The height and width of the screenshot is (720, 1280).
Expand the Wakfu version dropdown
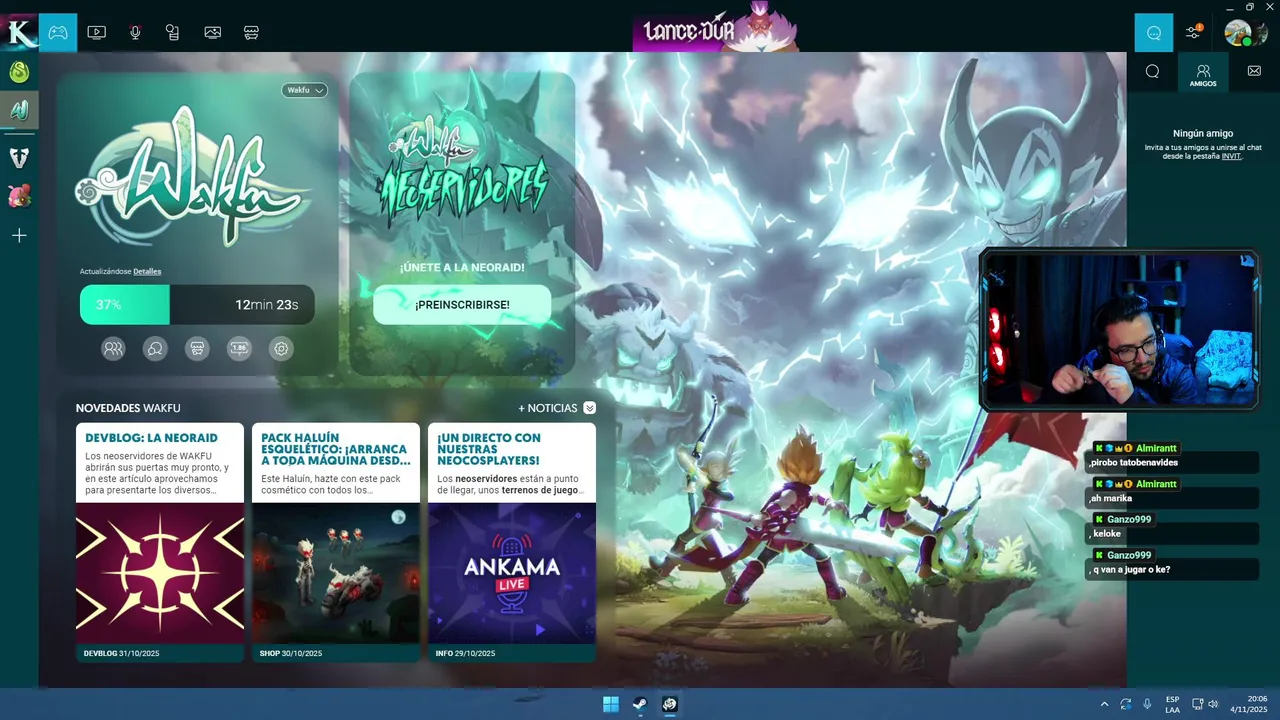point(305,90)
